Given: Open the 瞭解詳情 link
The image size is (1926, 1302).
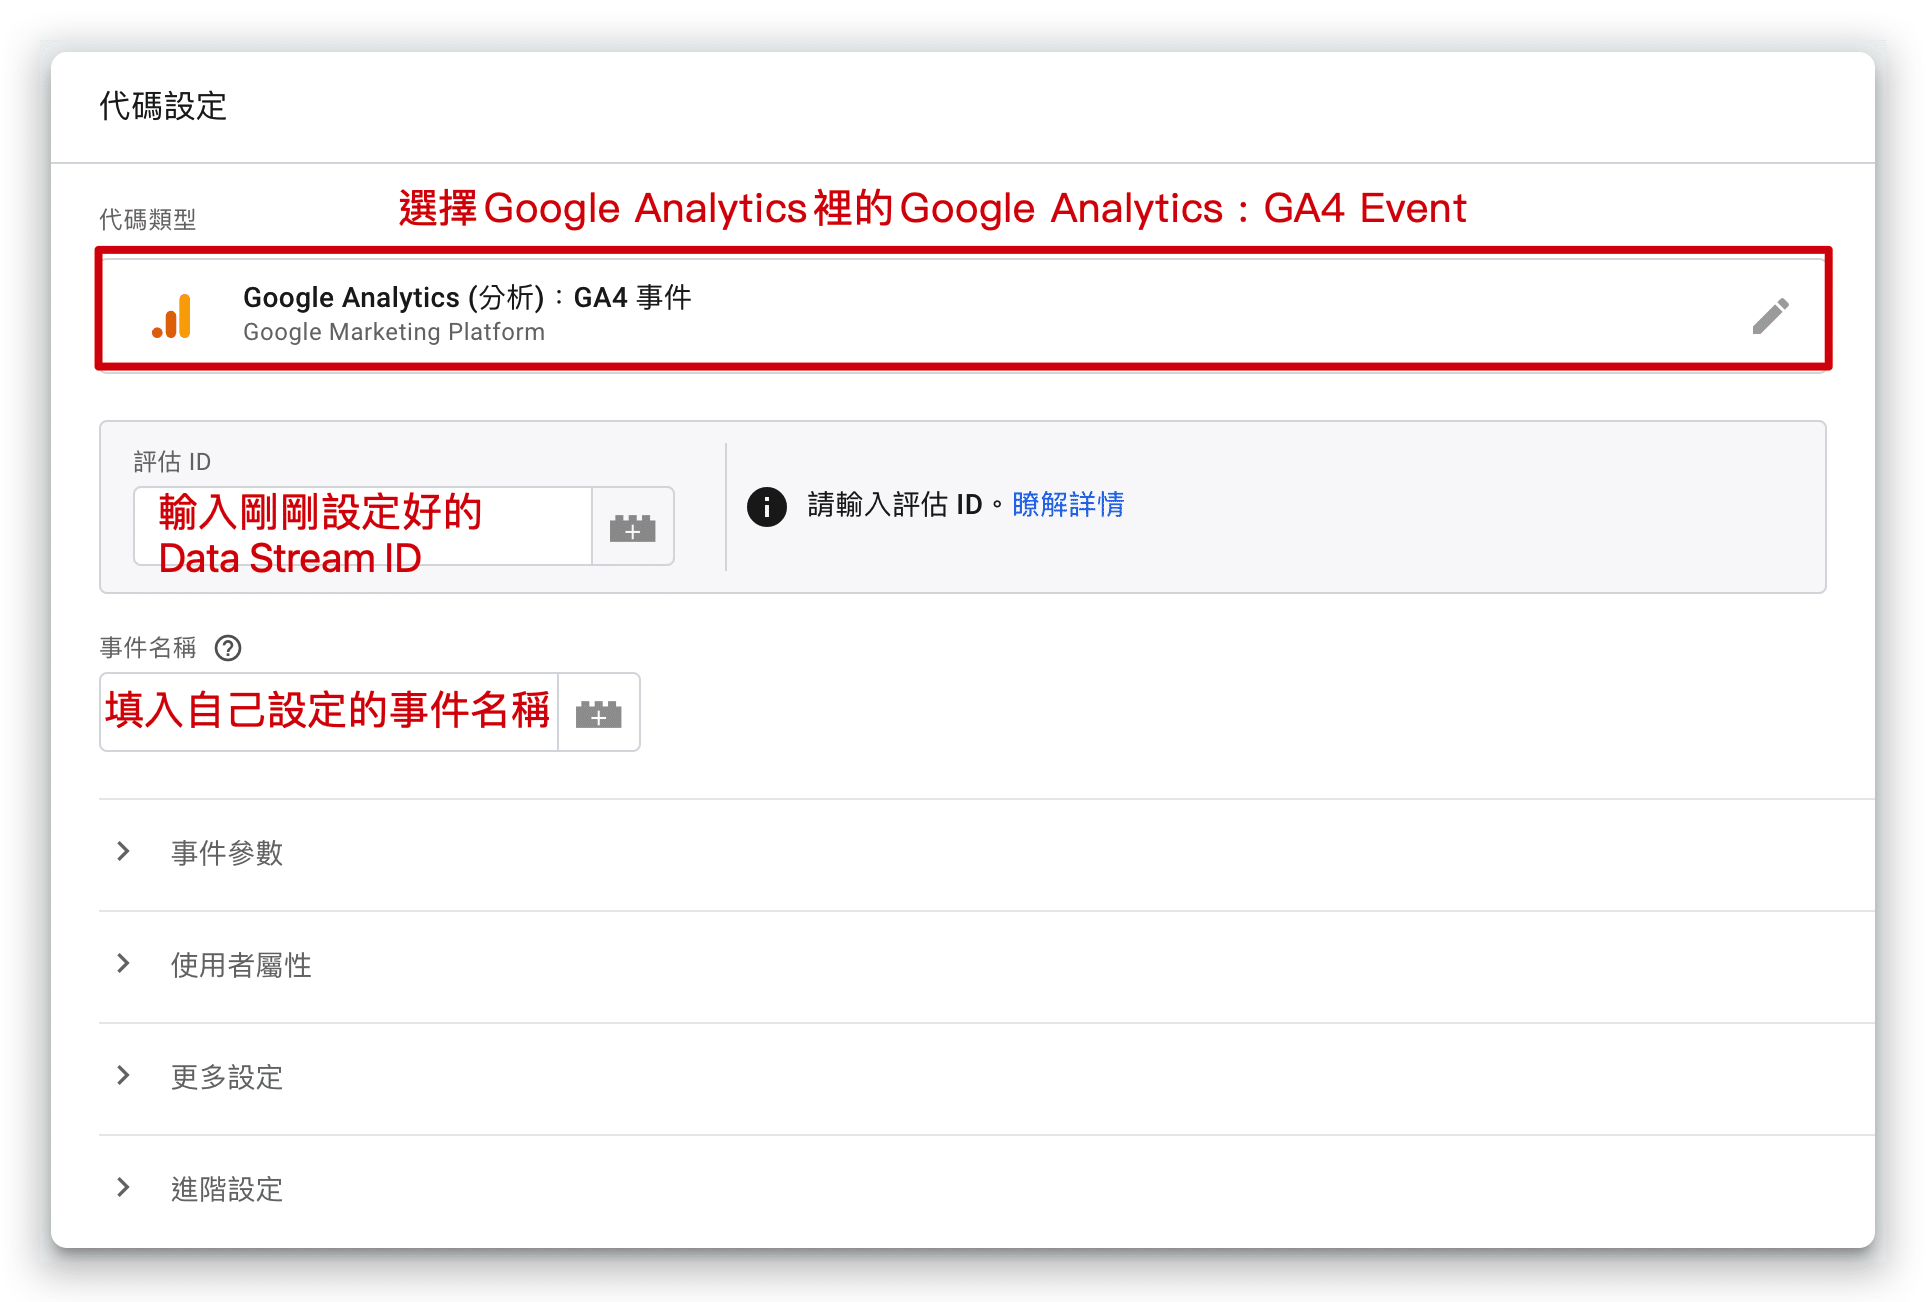Looking at the screenshot, I should pos(1067,504).
